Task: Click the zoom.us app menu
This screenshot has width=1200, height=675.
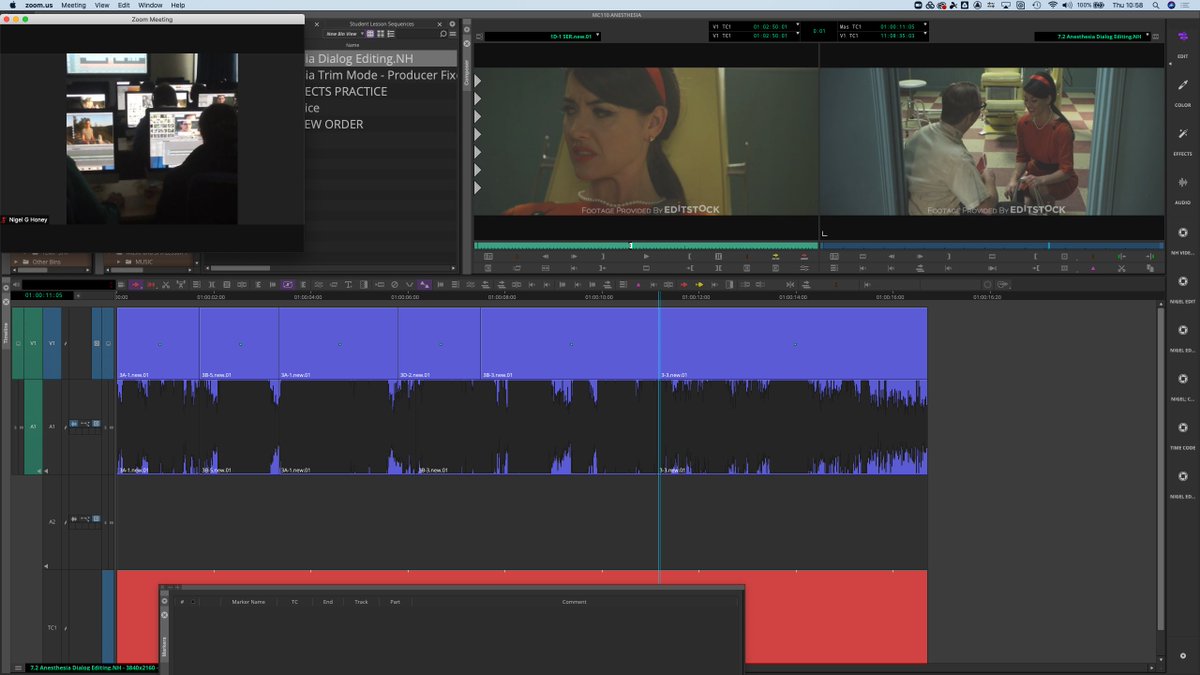Action: click(39, 5)
